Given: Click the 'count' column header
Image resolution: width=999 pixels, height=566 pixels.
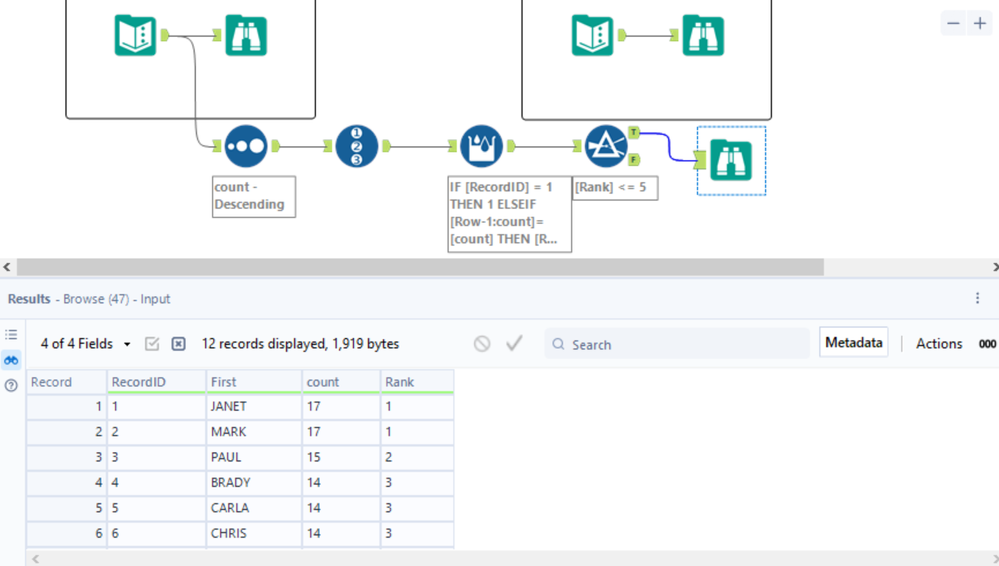Looking at the screenshot, I should point(323,382).
